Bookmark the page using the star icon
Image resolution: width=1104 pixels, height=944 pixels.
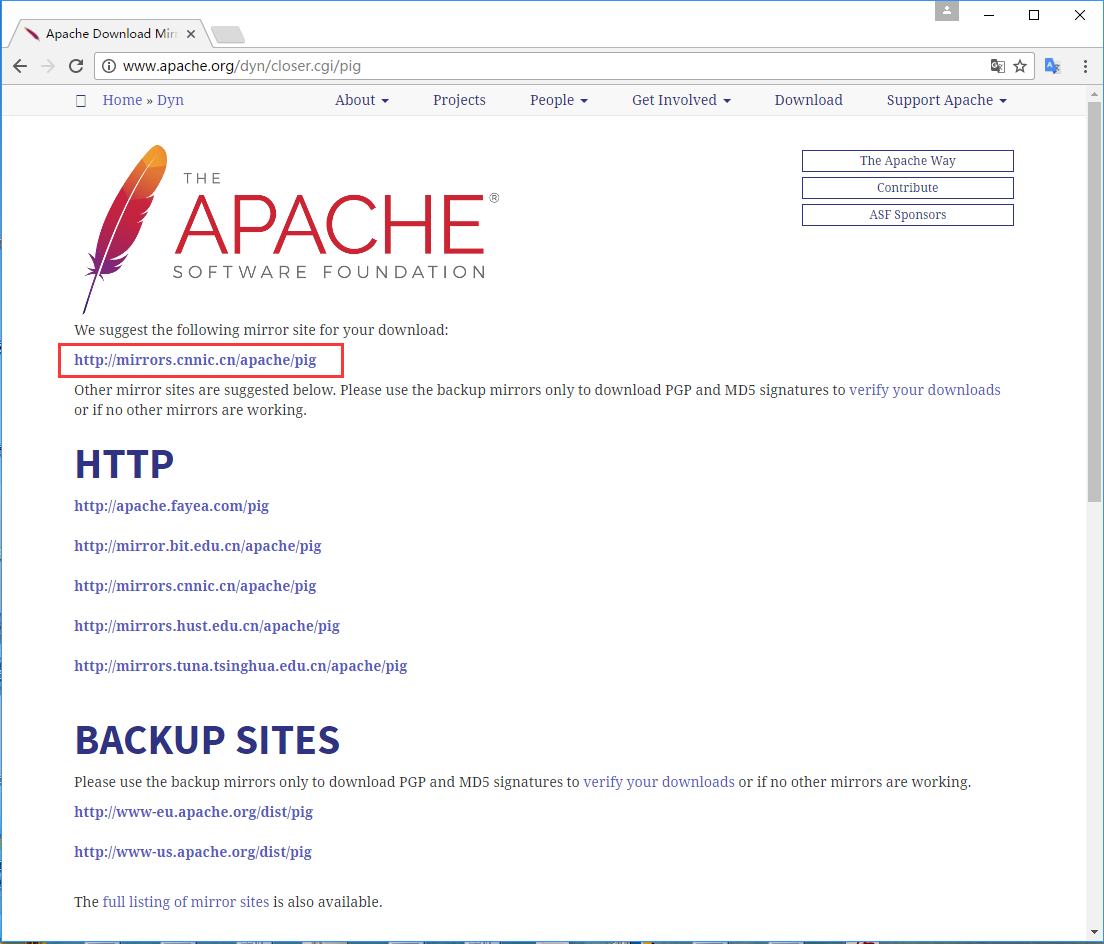(1020, 65)
